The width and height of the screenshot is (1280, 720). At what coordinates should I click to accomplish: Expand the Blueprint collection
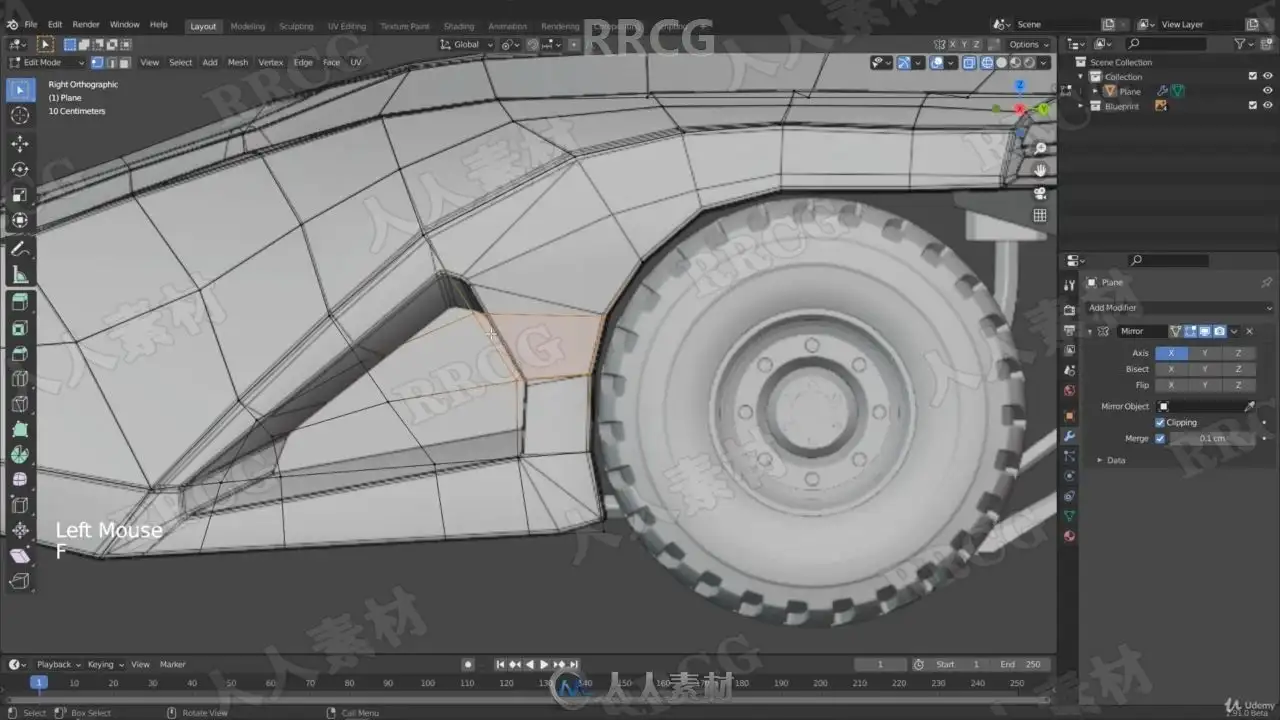pyautogui.click(x=1082, y=106)
